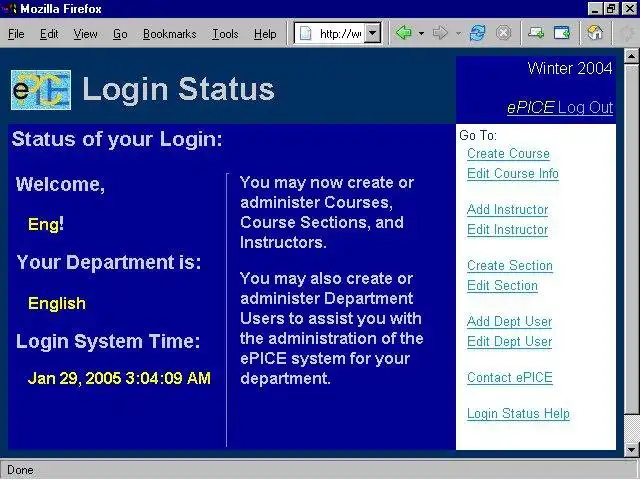Open the File menu
This screenshot has height=480, width=640.
(16, 34)
